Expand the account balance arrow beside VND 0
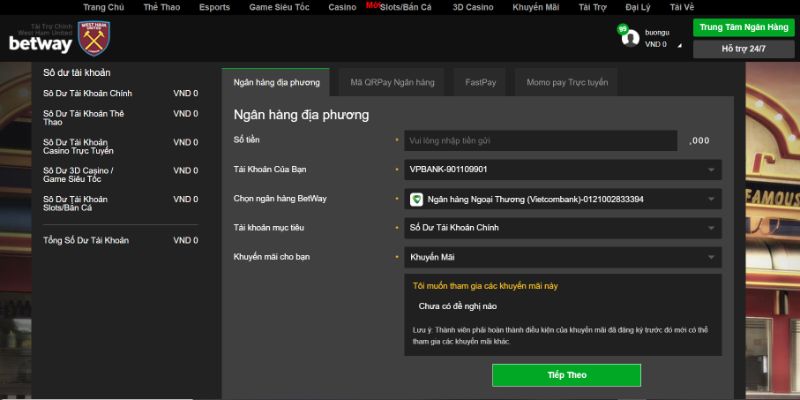Viewport: 800px width, 400px height. click(x=679, y=46)
